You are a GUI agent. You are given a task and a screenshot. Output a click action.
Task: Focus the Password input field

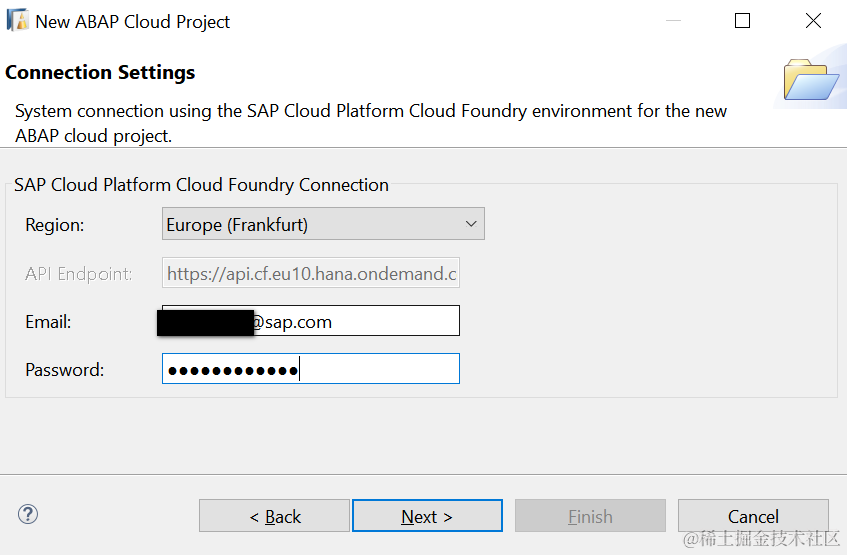tap(311, 369)
